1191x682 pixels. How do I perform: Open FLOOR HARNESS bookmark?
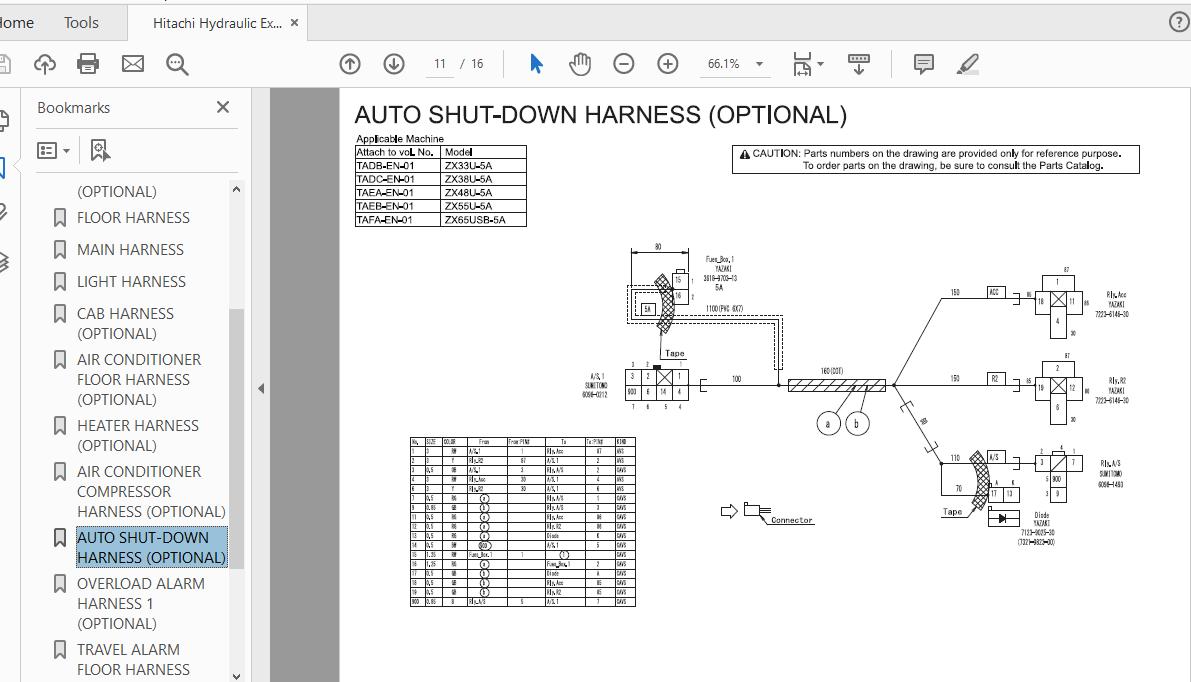coord(133,218)
